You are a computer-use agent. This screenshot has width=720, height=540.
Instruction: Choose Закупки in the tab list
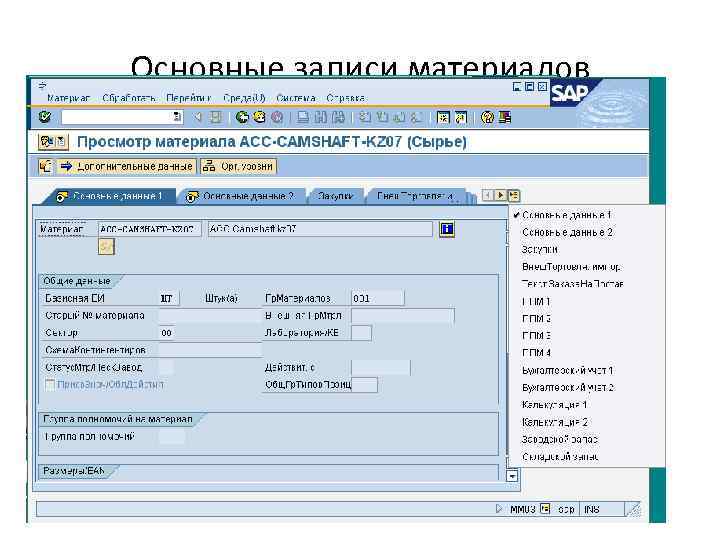coord(540,249)
